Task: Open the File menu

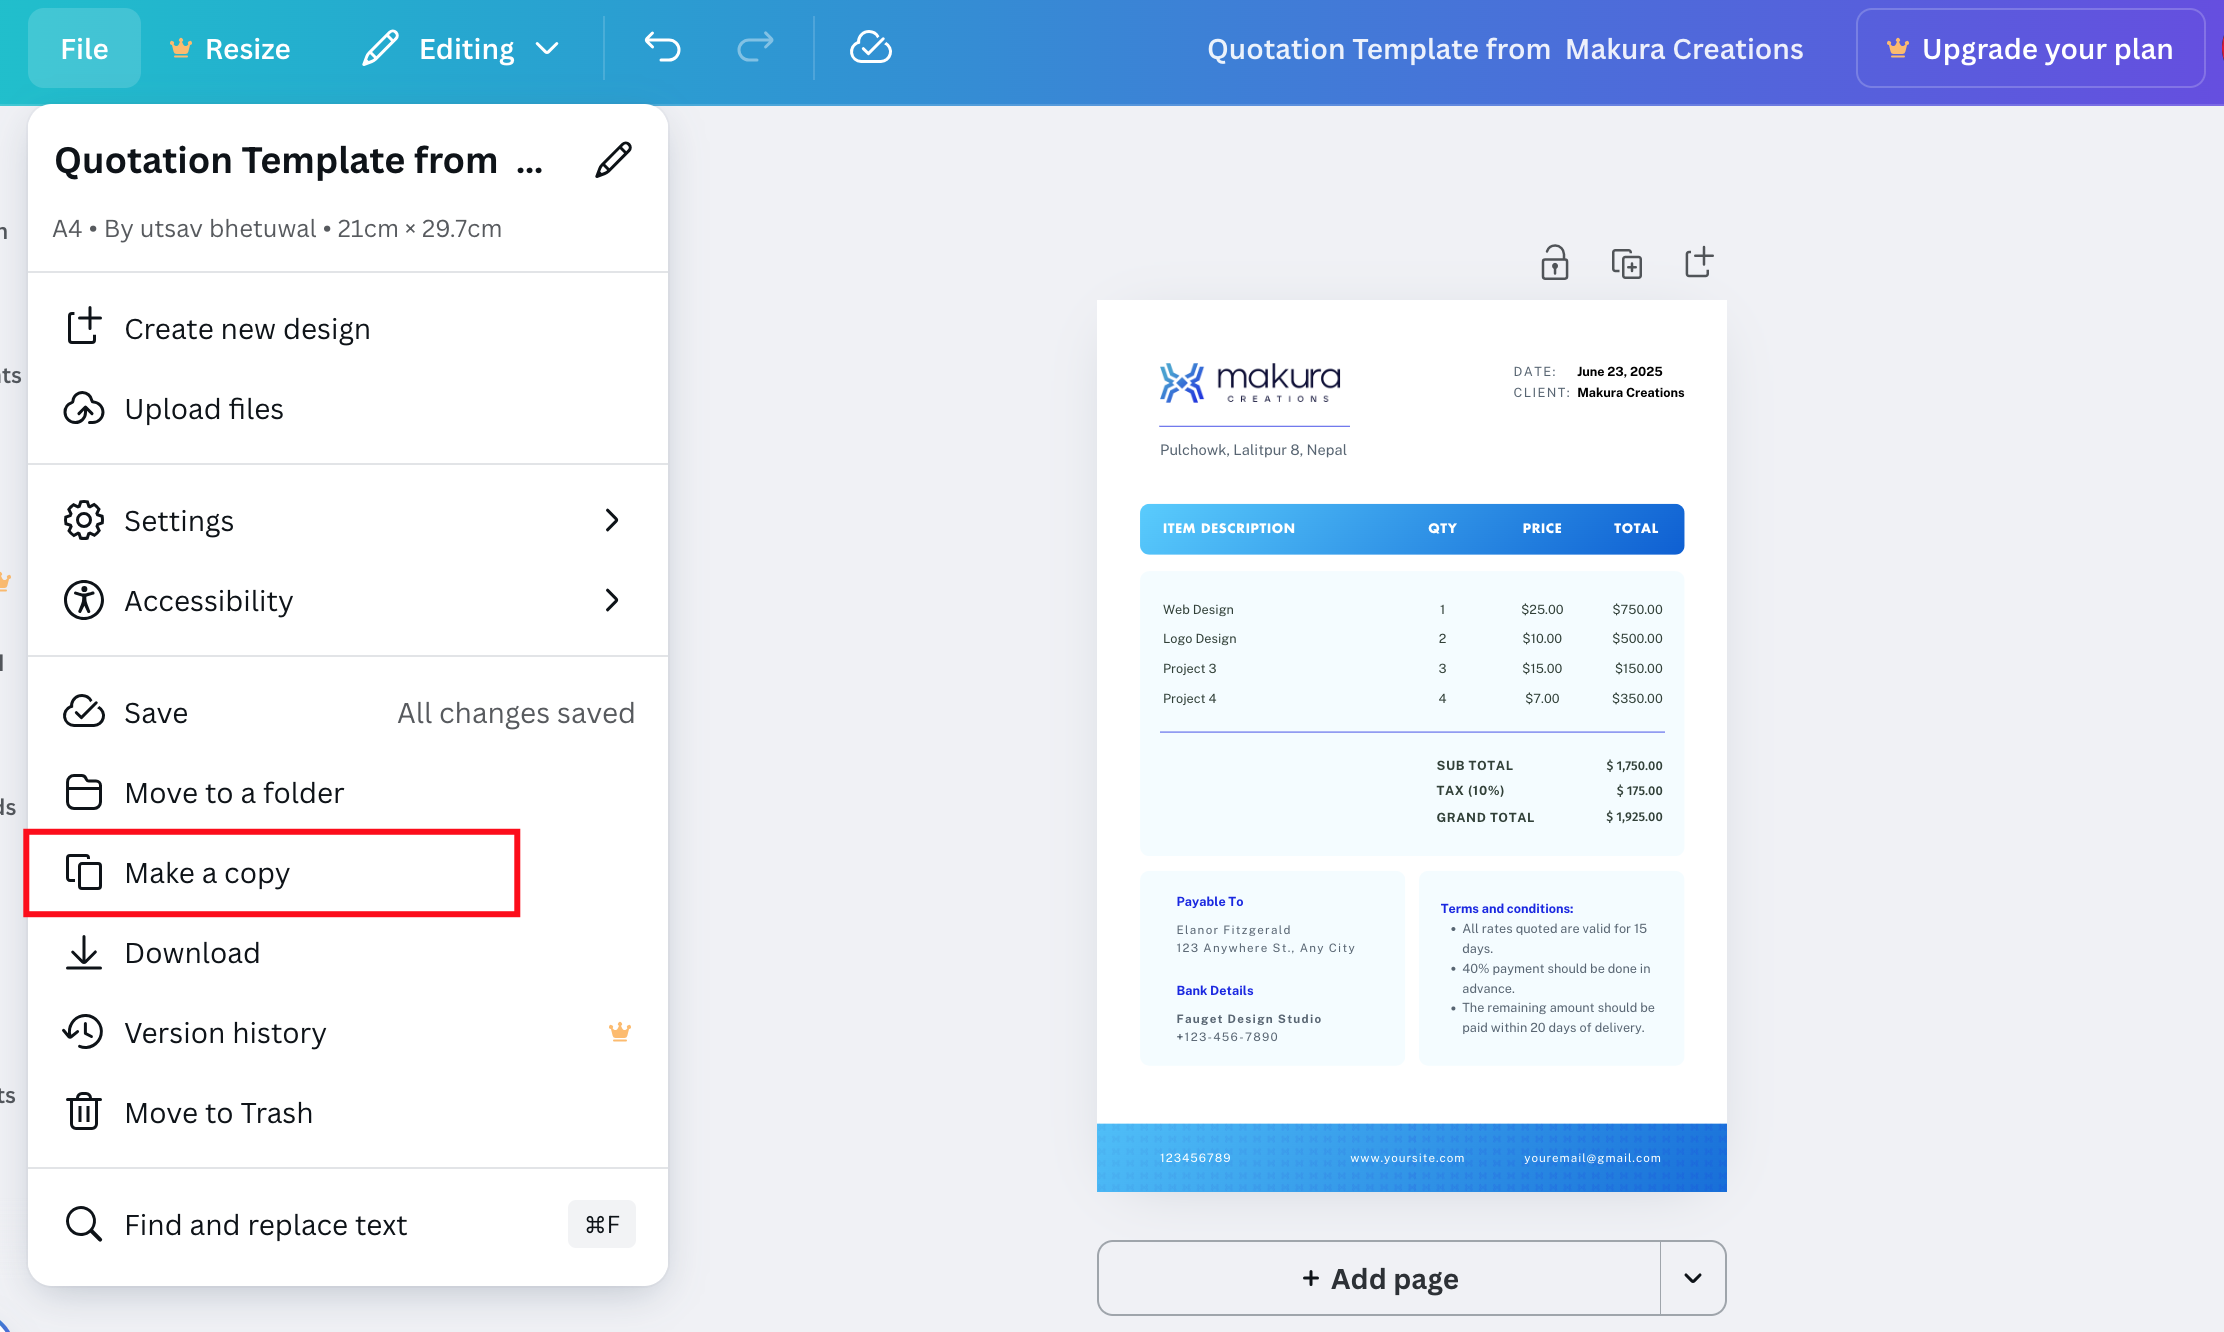Action: (84, 48)
